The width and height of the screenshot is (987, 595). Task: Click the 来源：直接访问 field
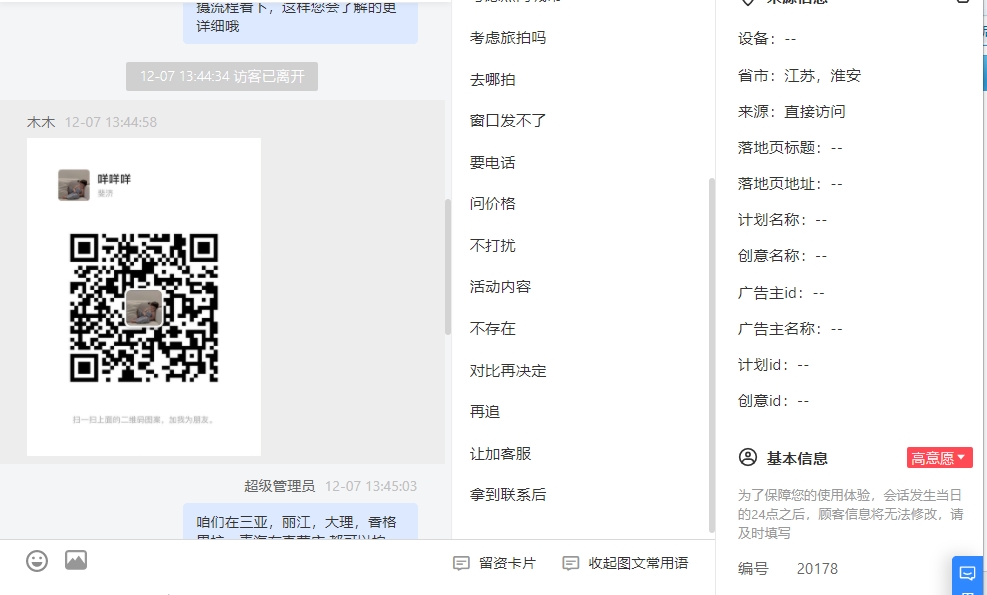click(x=791, y=111)
